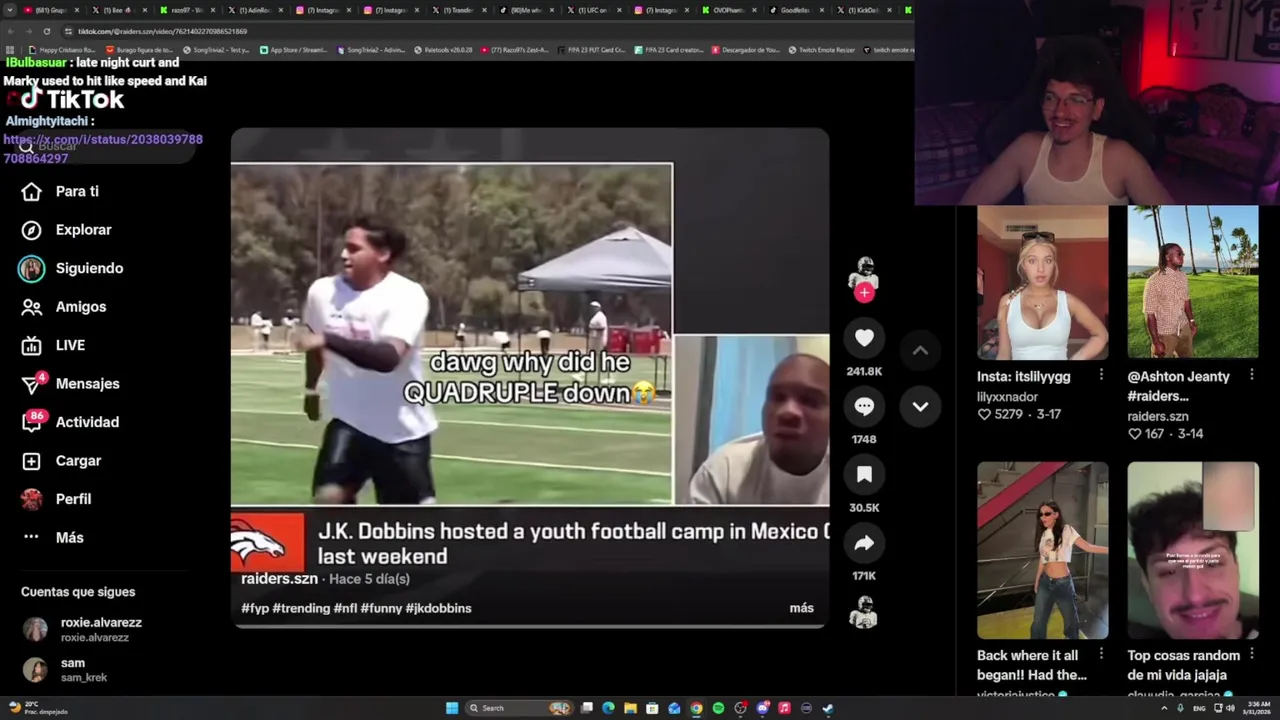The height and width of the screenshot is (720, 1280).
Task: Open the 'Insta: itslilyygg' video thumbnail
Action: tap(1042, 282)
